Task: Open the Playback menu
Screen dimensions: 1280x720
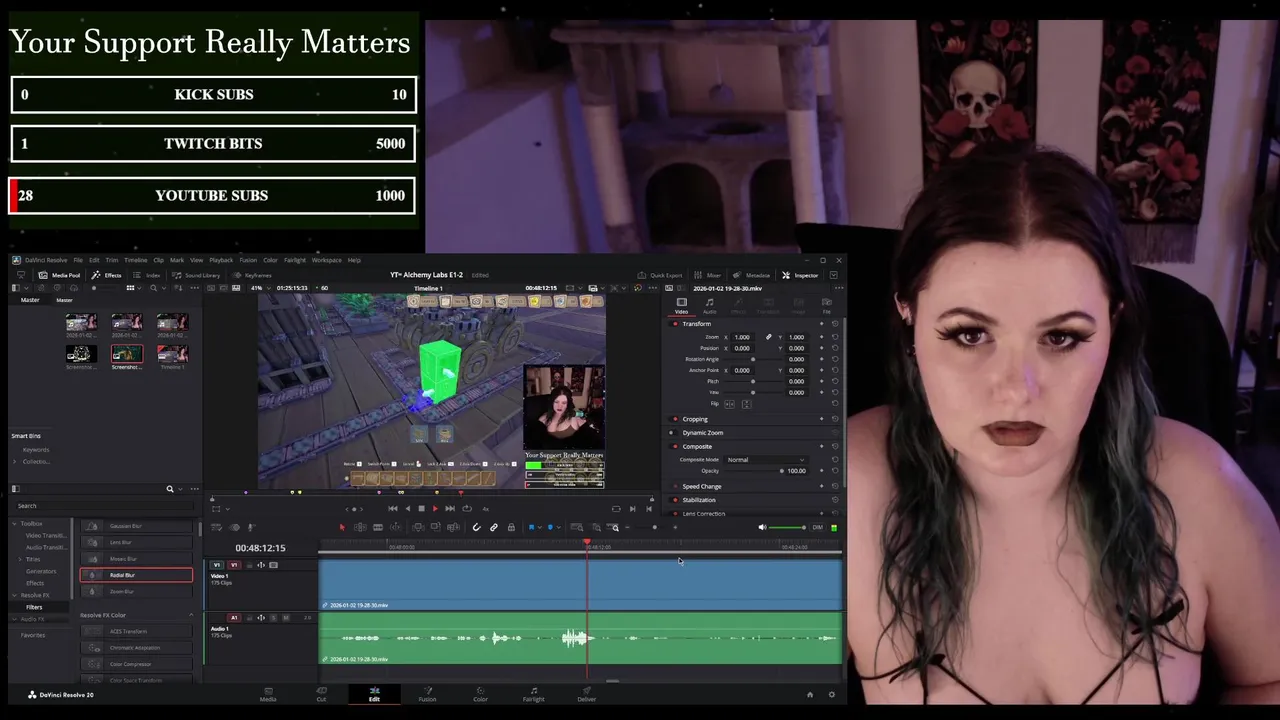Action: (221, 260)
